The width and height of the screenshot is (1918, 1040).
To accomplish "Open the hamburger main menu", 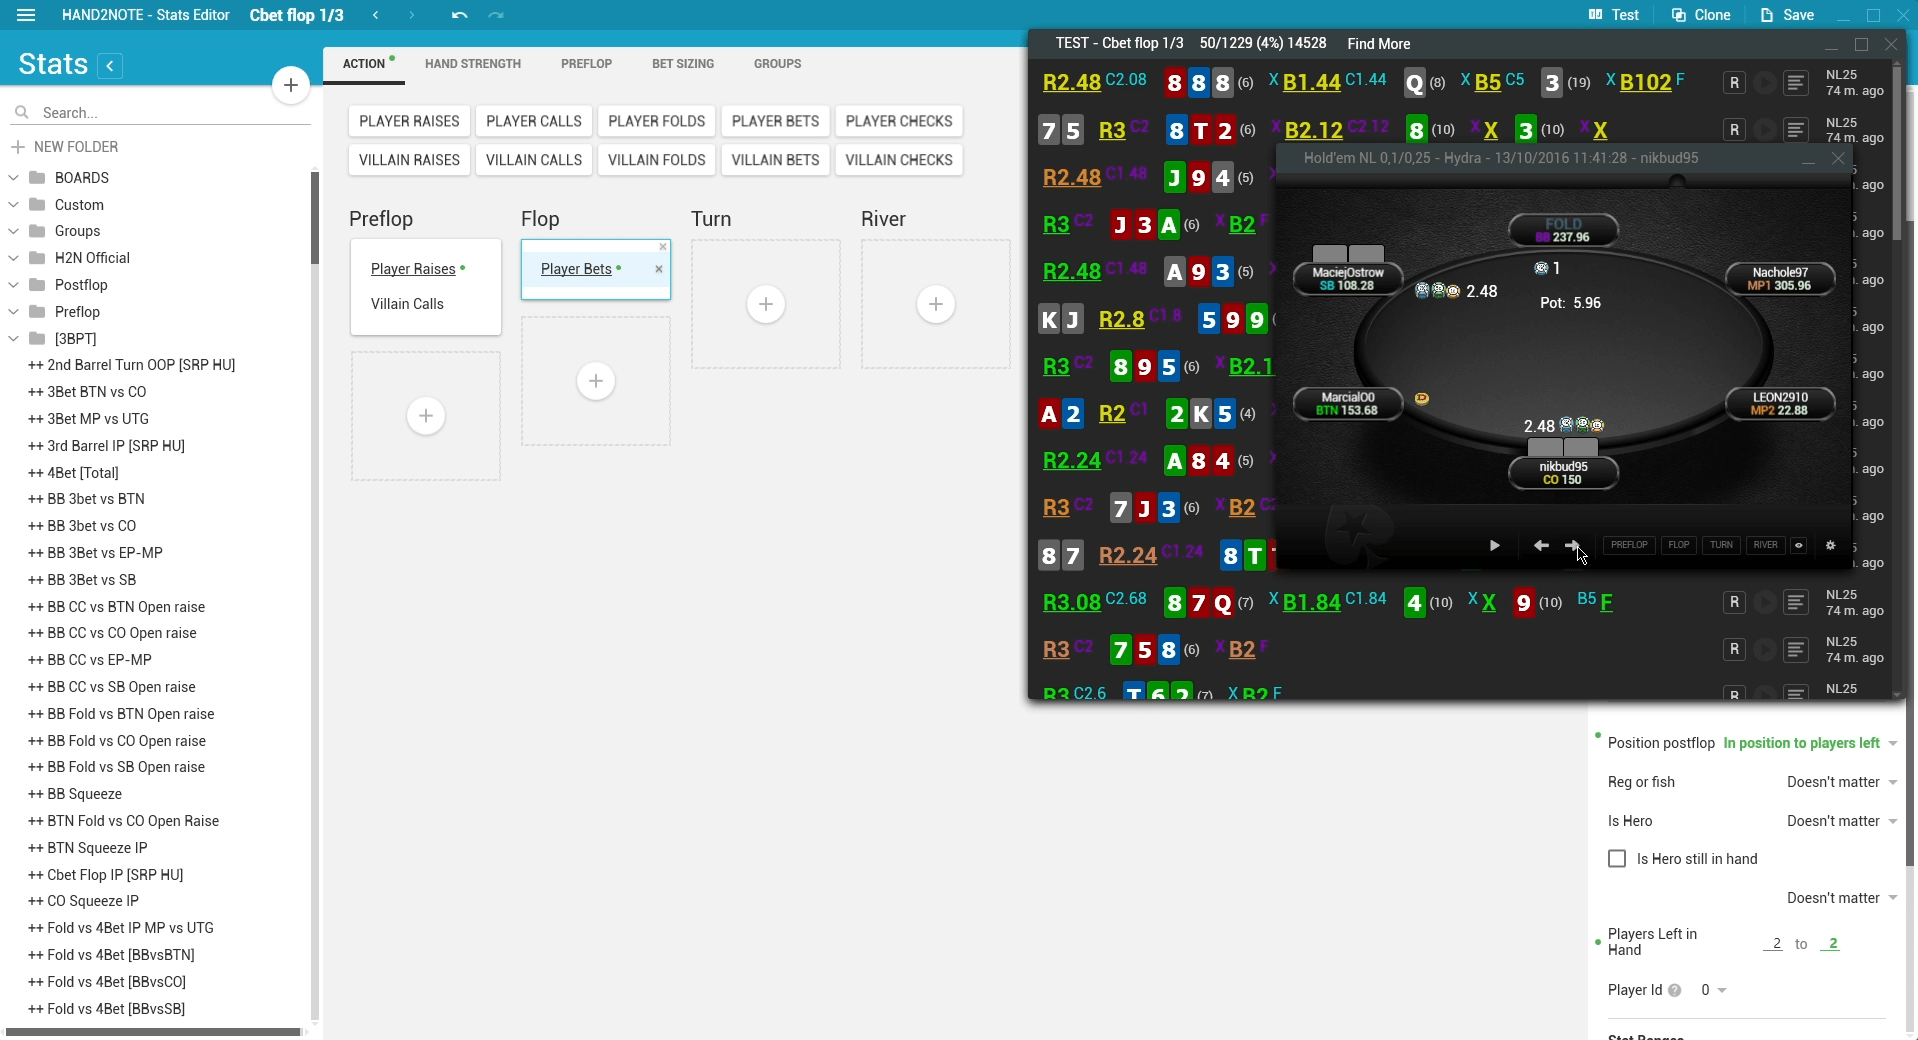I will [x=26, y=15].
